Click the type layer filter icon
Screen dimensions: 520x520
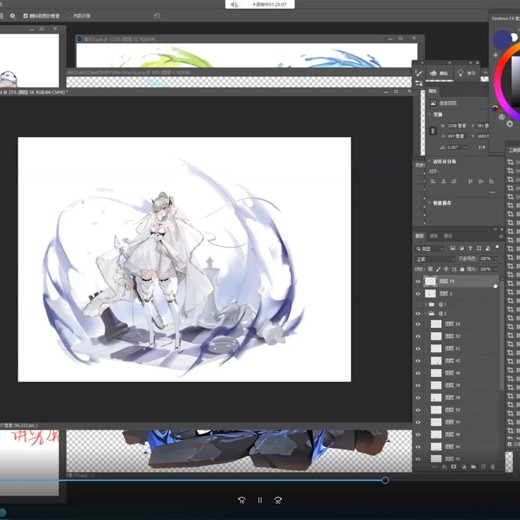(x=470, y=248)
